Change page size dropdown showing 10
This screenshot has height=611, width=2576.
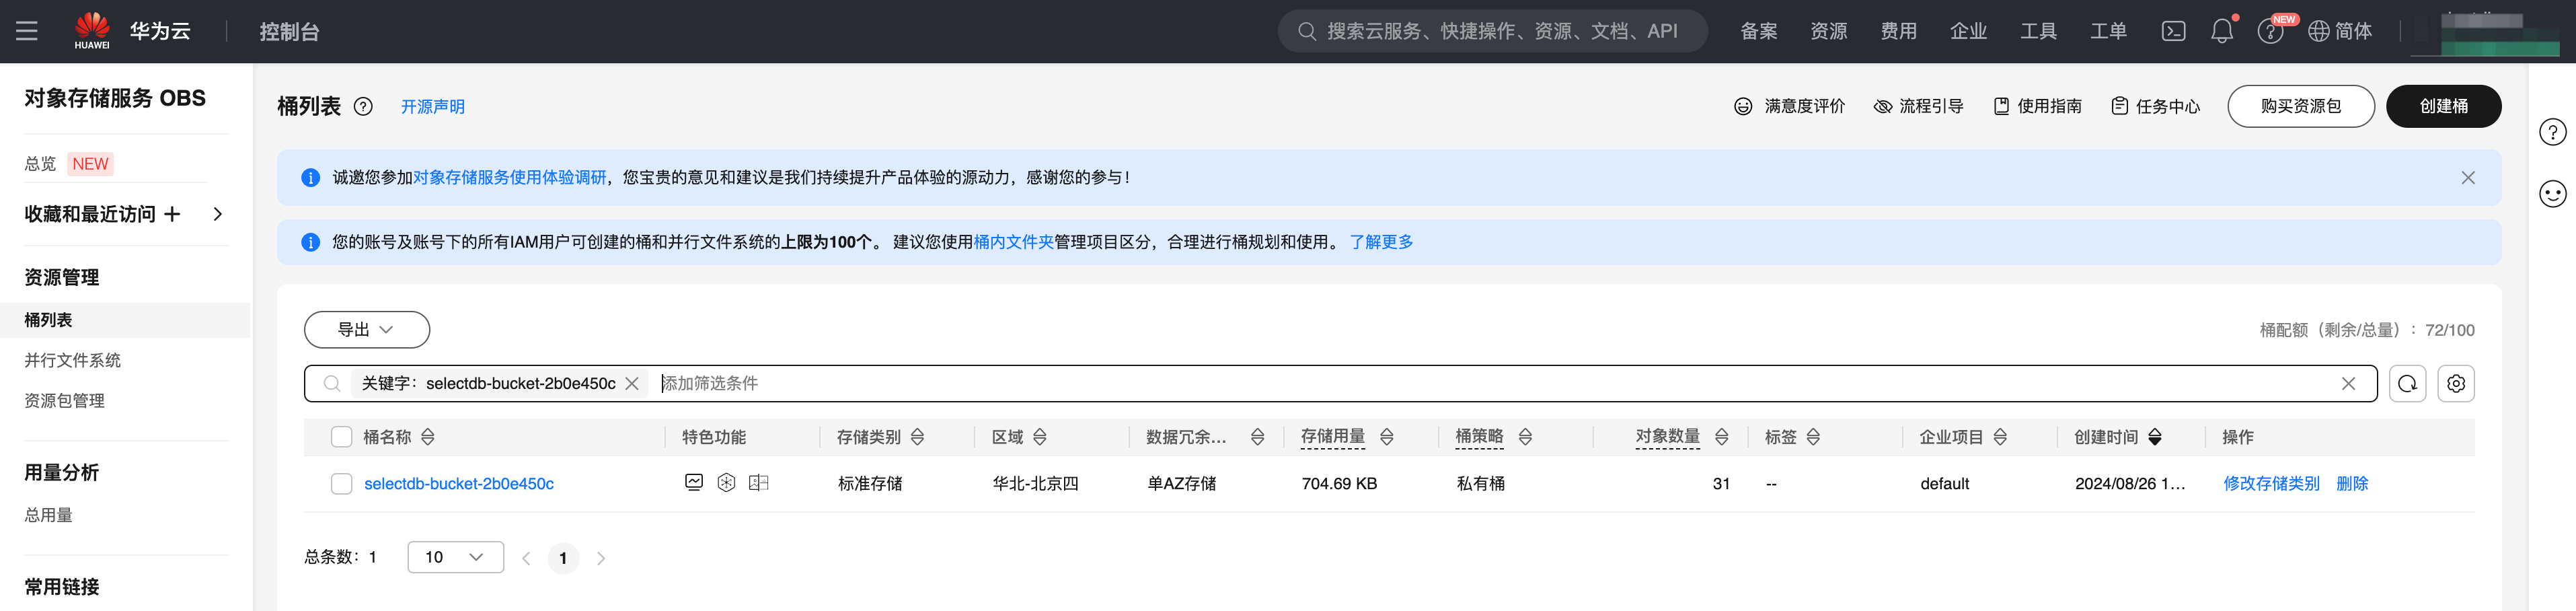pos(456,557)
